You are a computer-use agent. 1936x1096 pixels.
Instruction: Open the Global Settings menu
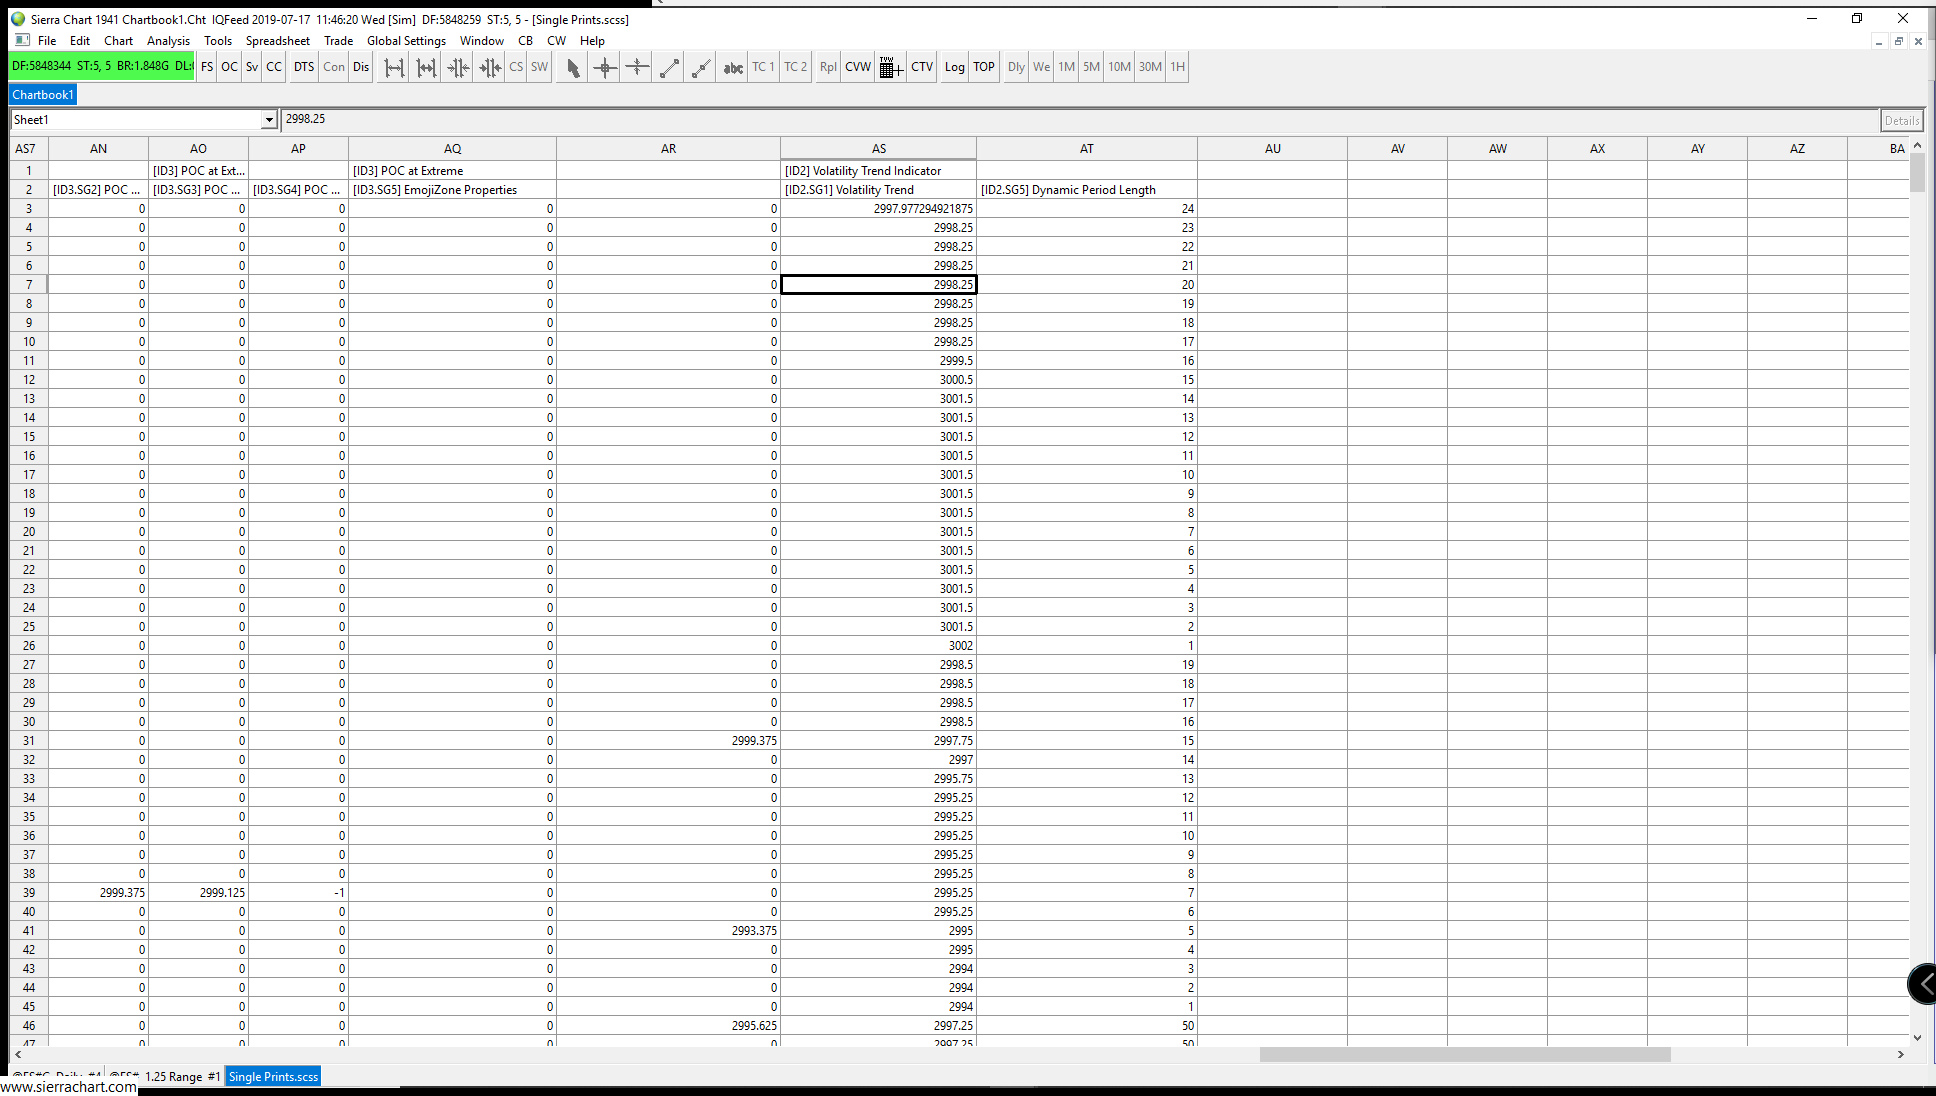[x=406, y=41]
